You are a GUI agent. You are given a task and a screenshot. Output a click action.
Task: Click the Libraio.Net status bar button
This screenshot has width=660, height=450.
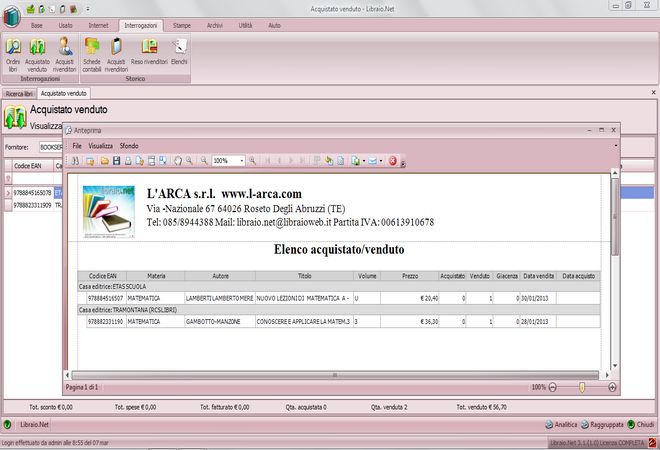tap(35, 425)
